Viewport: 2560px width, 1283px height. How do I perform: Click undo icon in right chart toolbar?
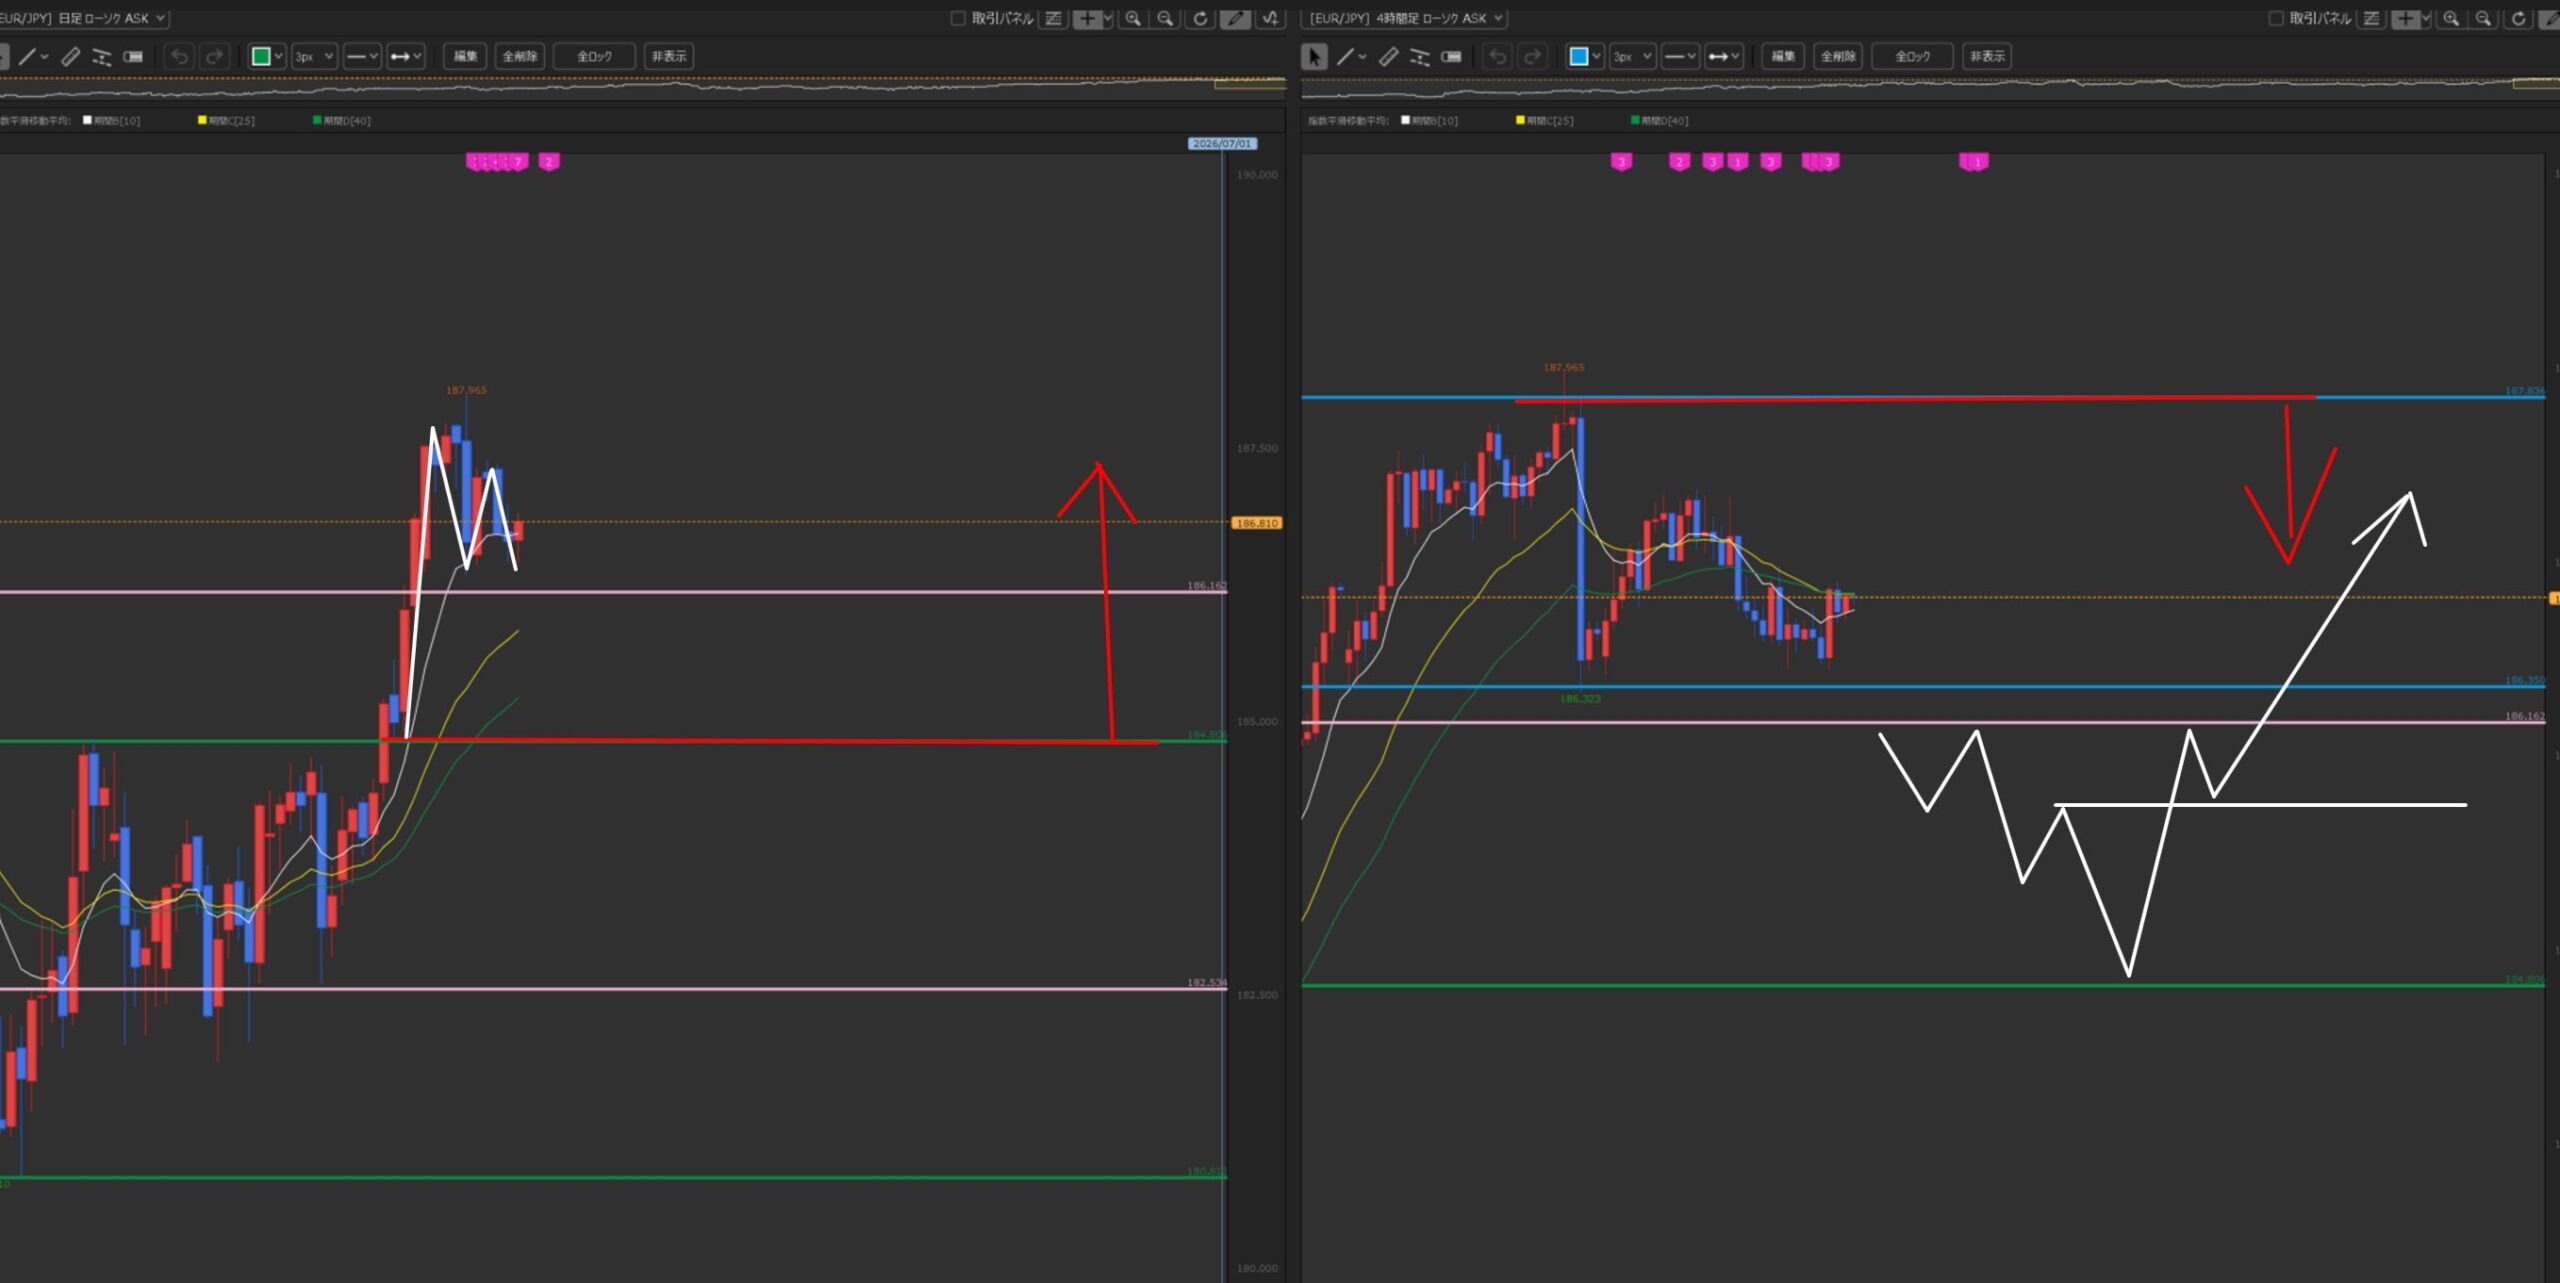tap(1497, 57)
